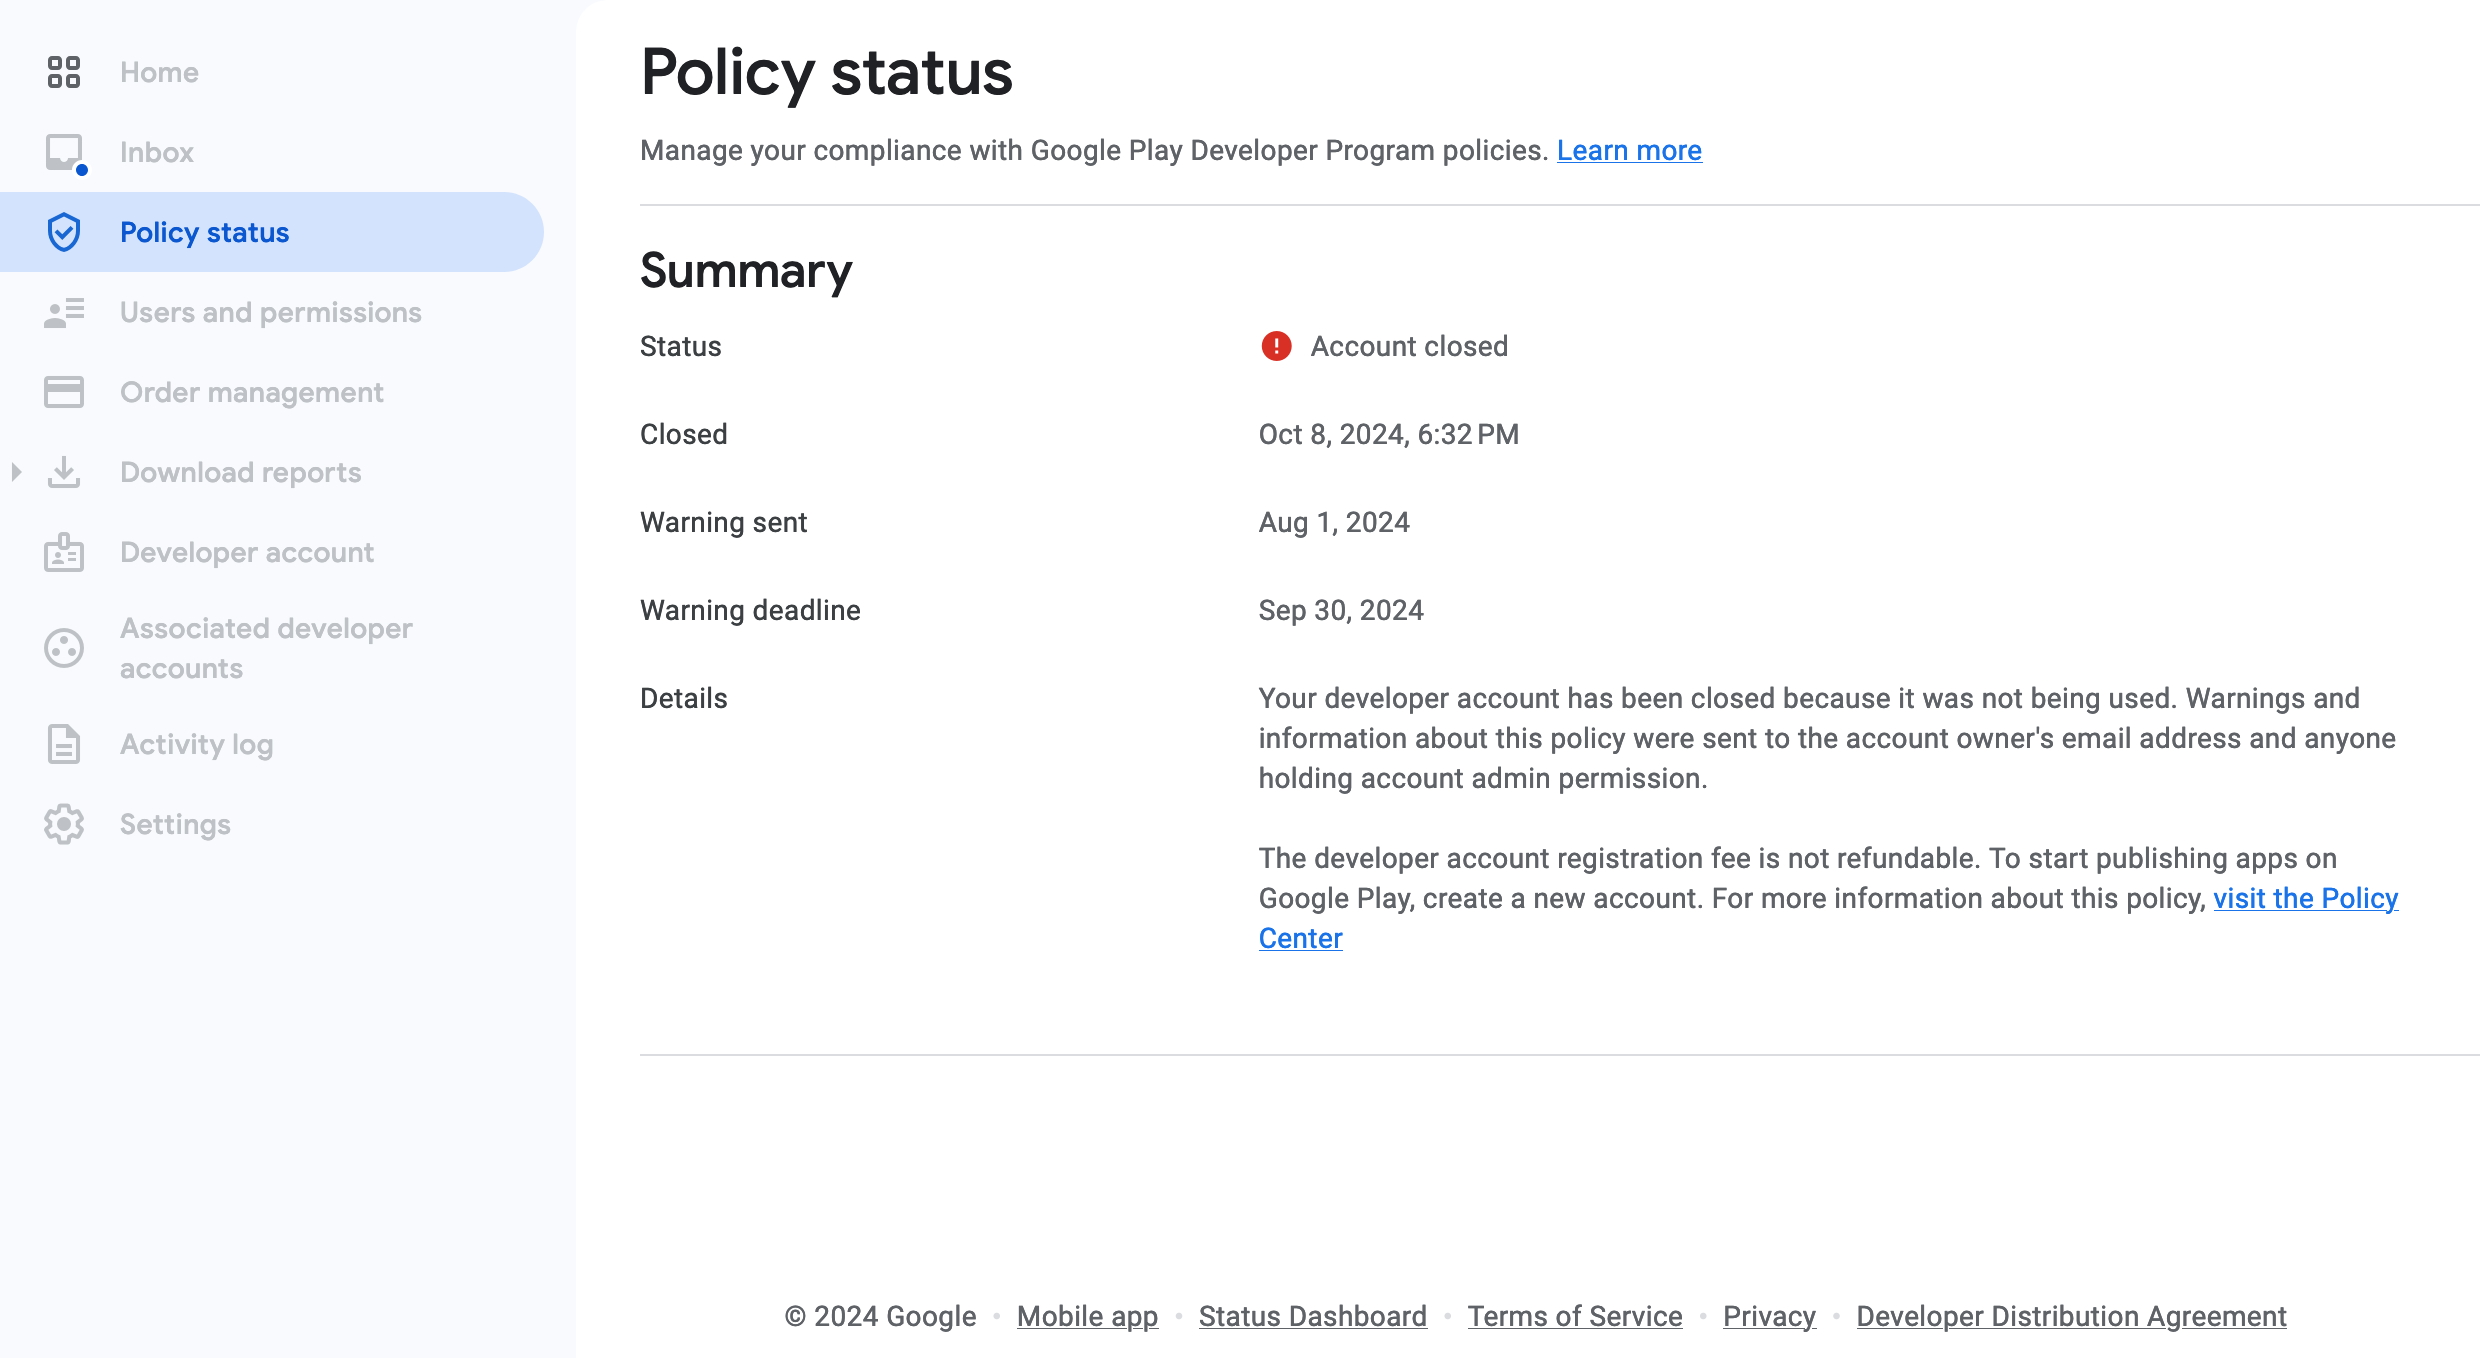
Task: Open Users and permissions menu item
Action: (x=270, y=312)
